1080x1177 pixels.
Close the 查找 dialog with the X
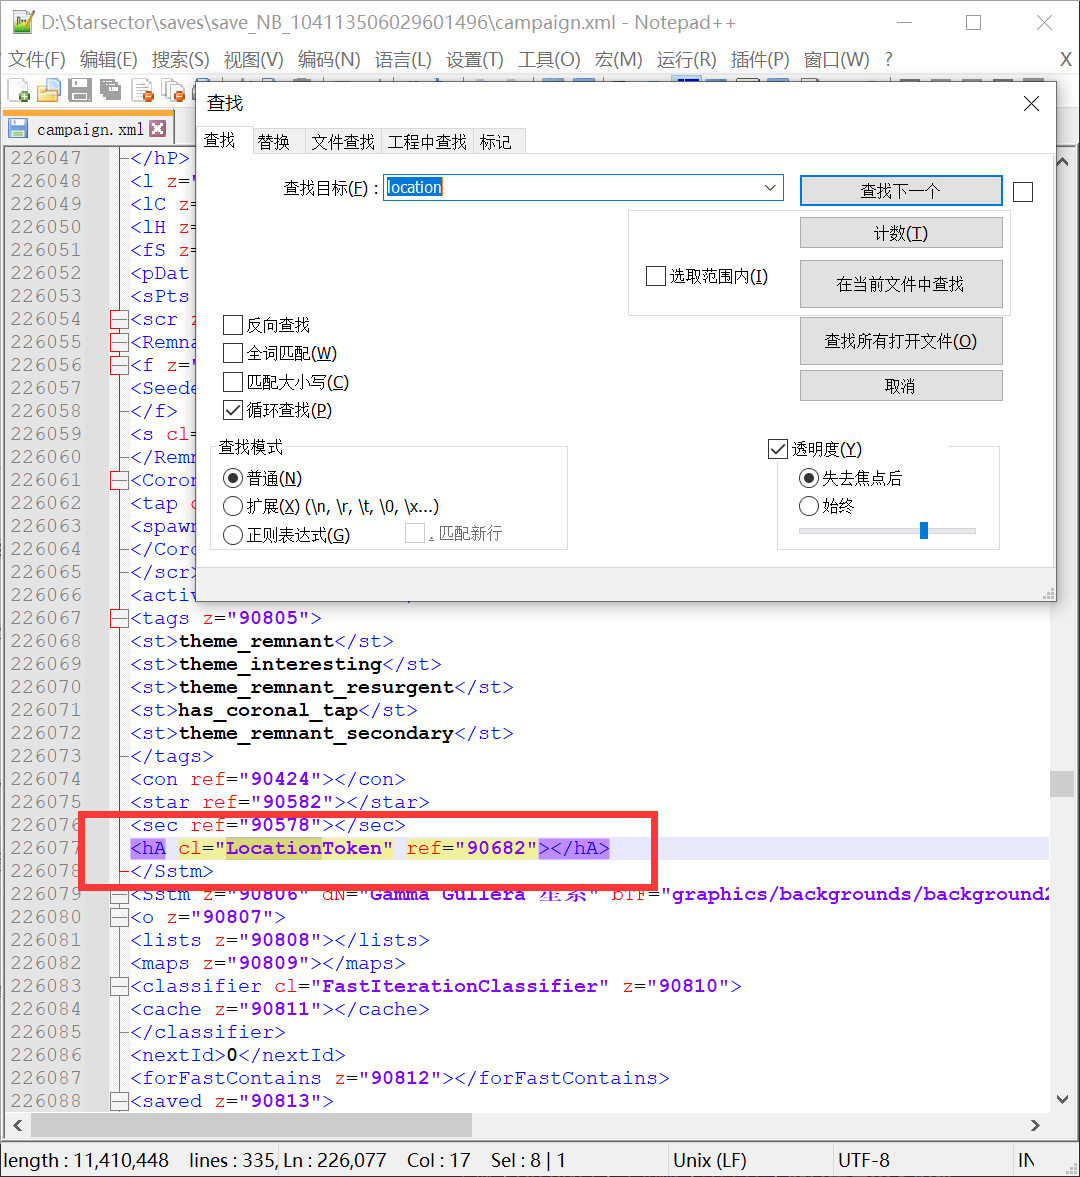pyautogui.click(x=1031, y=104)
